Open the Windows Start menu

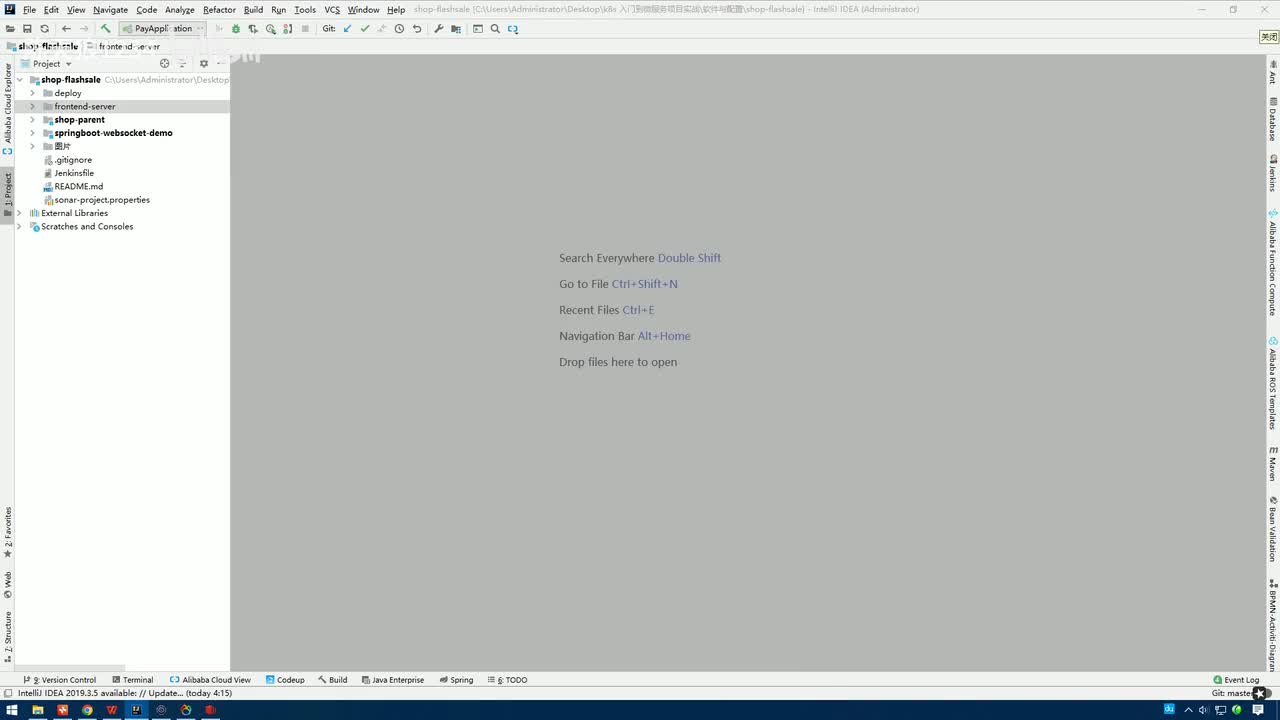coord(13,710)
